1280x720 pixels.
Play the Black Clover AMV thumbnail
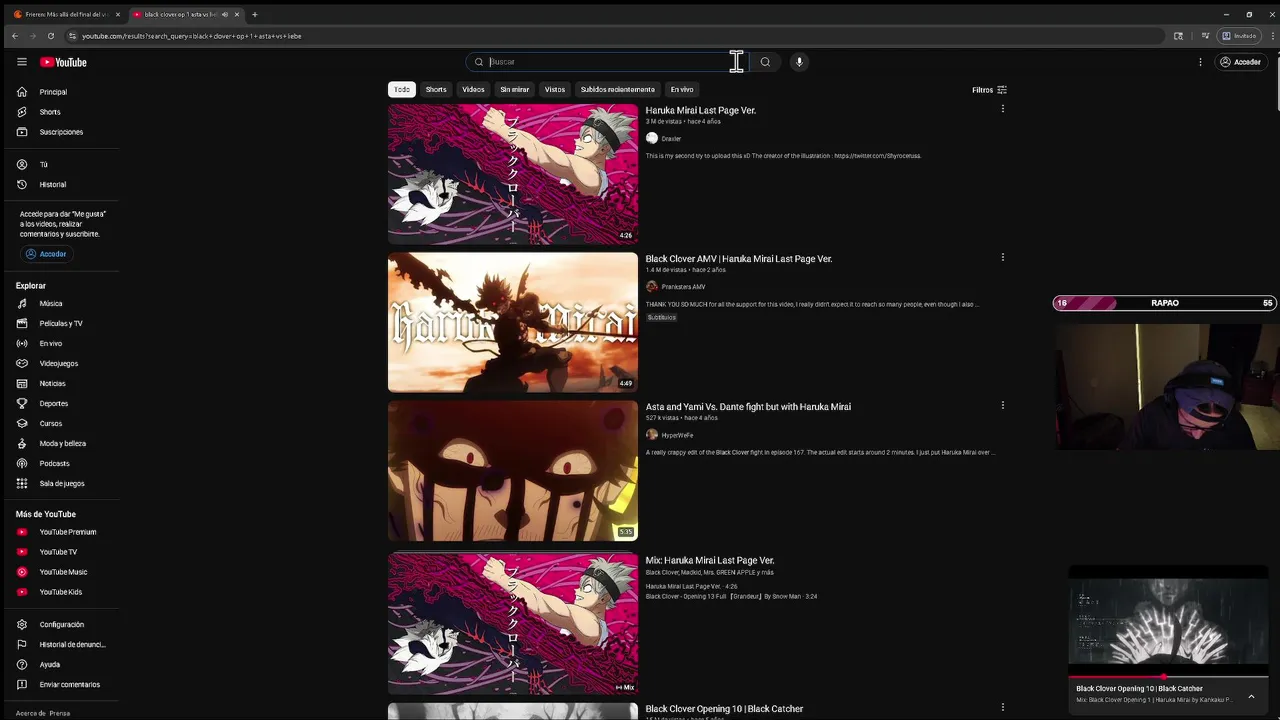pyautogui.click(x=512, y=322)
